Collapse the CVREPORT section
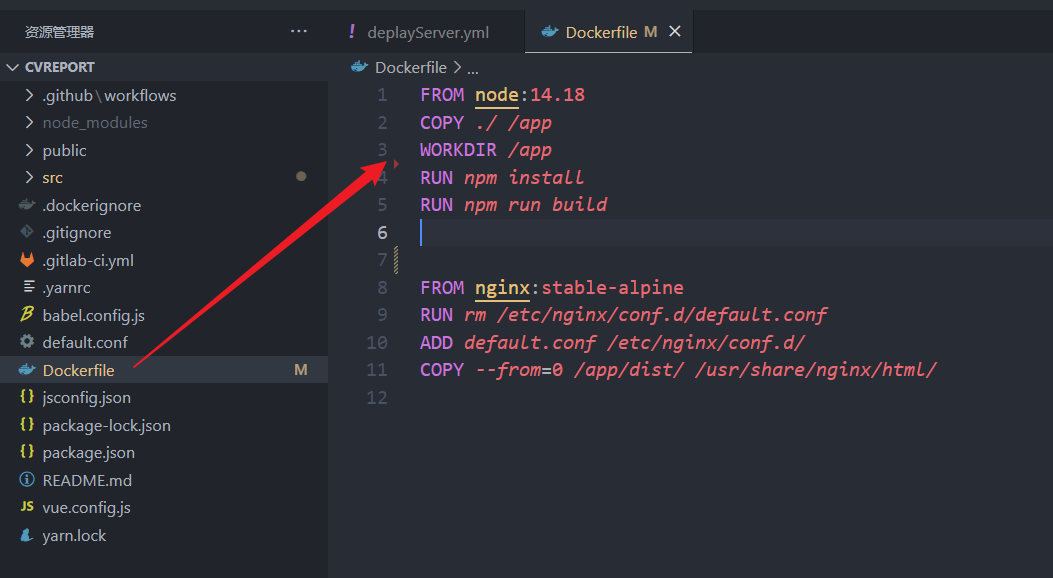This screenshot has height=578, width=1053. [x=13, y=66]
